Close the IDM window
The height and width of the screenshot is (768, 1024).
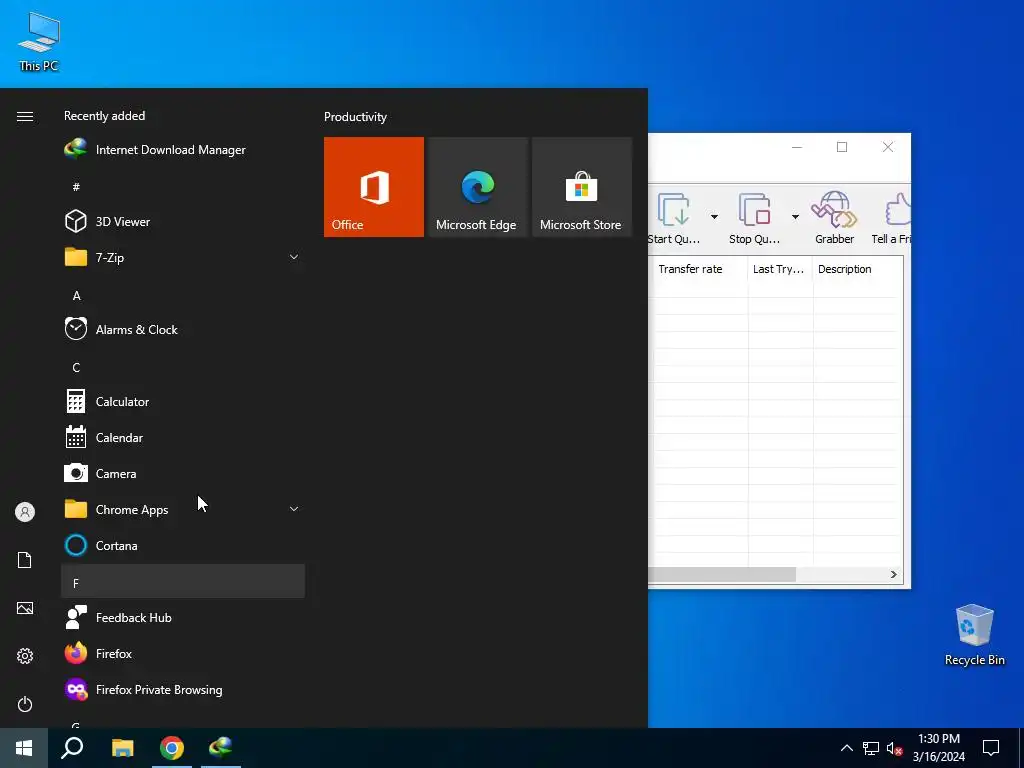pos(888,147)
